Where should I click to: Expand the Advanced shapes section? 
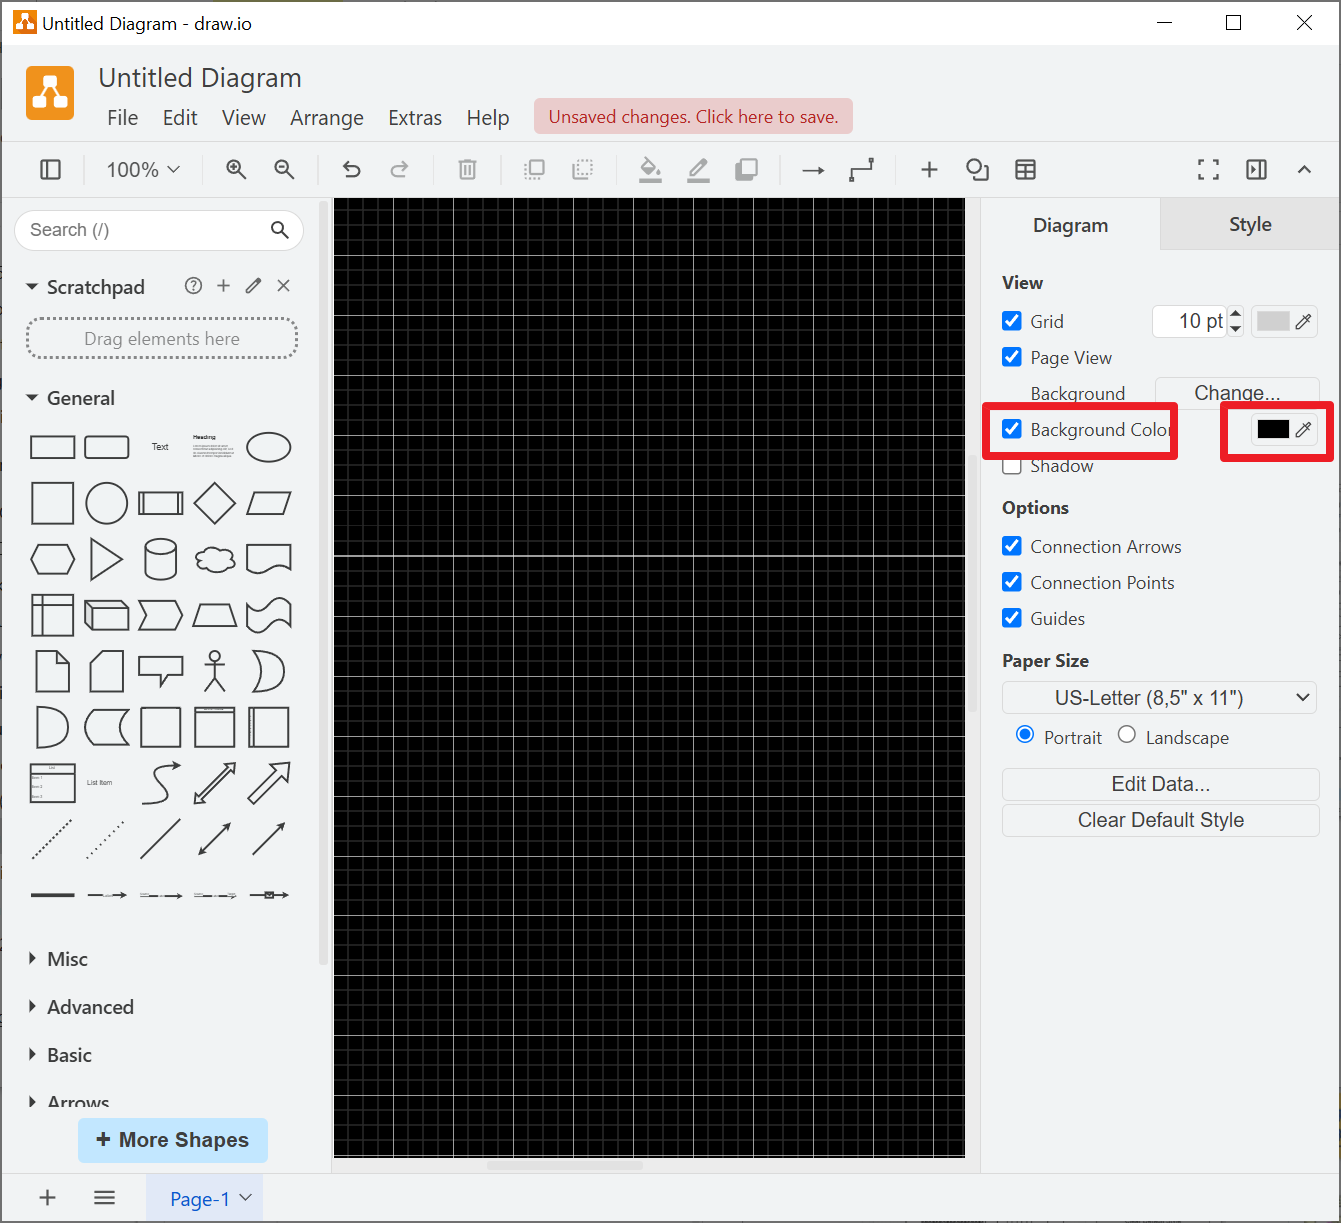tap(32, 1007)
